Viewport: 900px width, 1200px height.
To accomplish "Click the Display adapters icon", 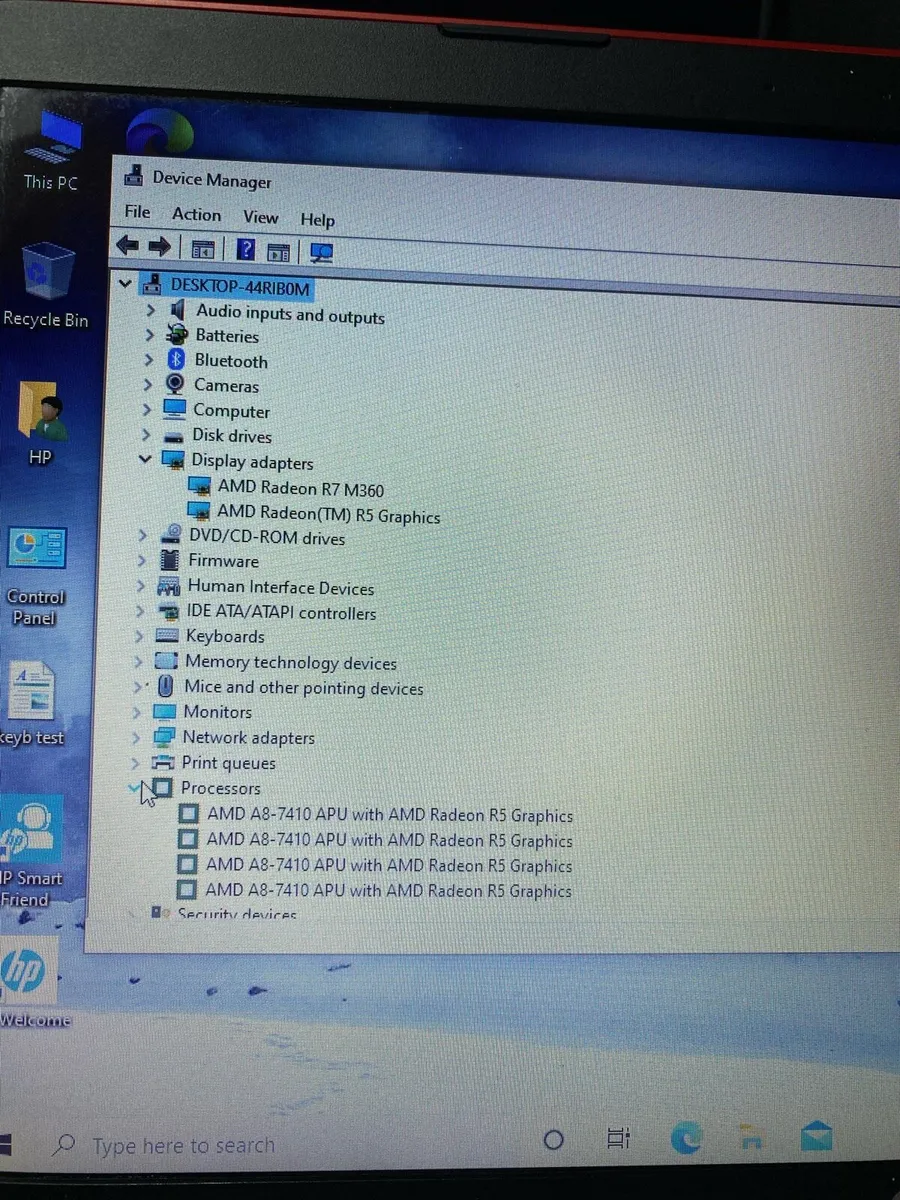I will pyautogui.click(x=173, y=460).
